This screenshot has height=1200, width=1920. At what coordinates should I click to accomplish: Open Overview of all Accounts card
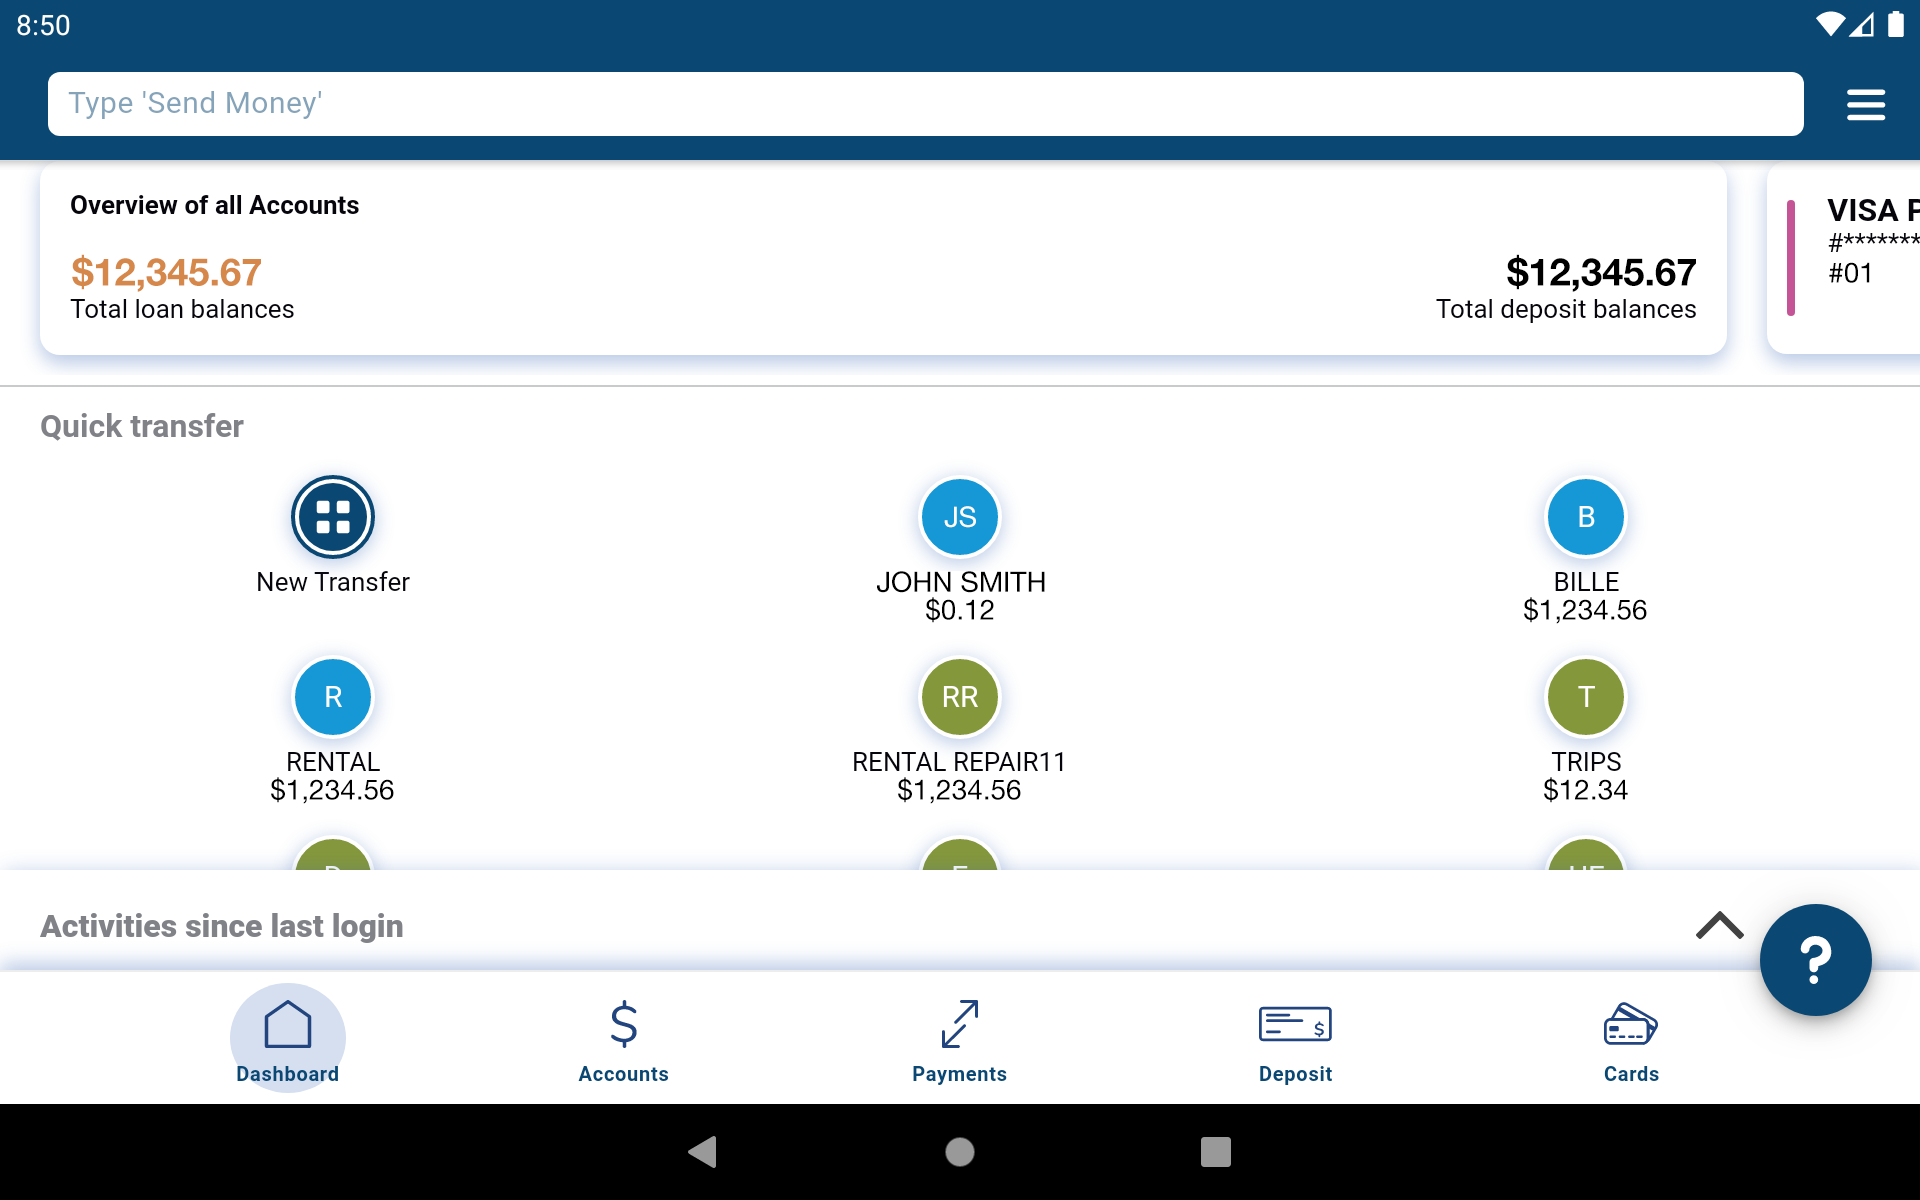point(883,259)
